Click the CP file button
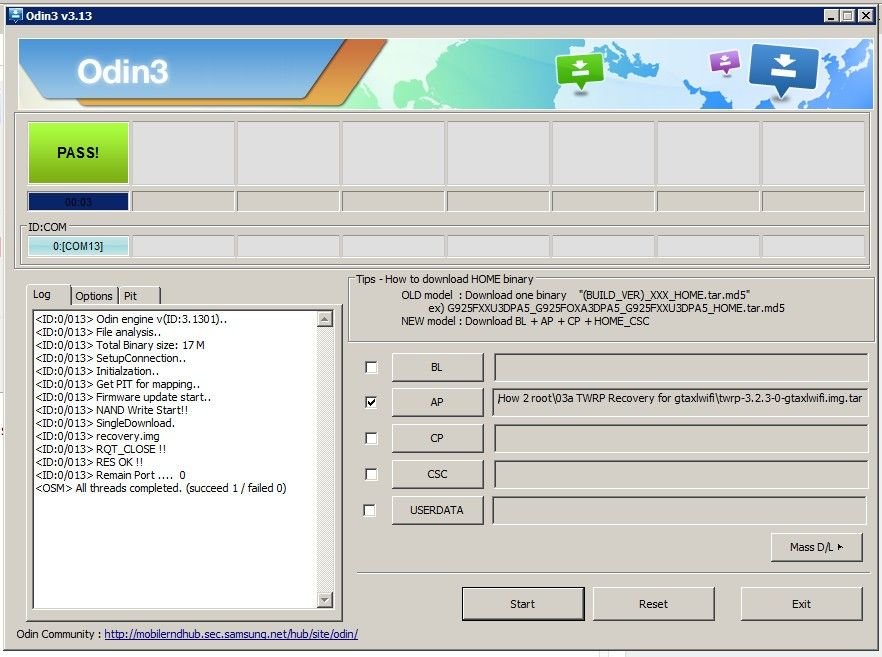882x657 pixels. coord(437,438)
